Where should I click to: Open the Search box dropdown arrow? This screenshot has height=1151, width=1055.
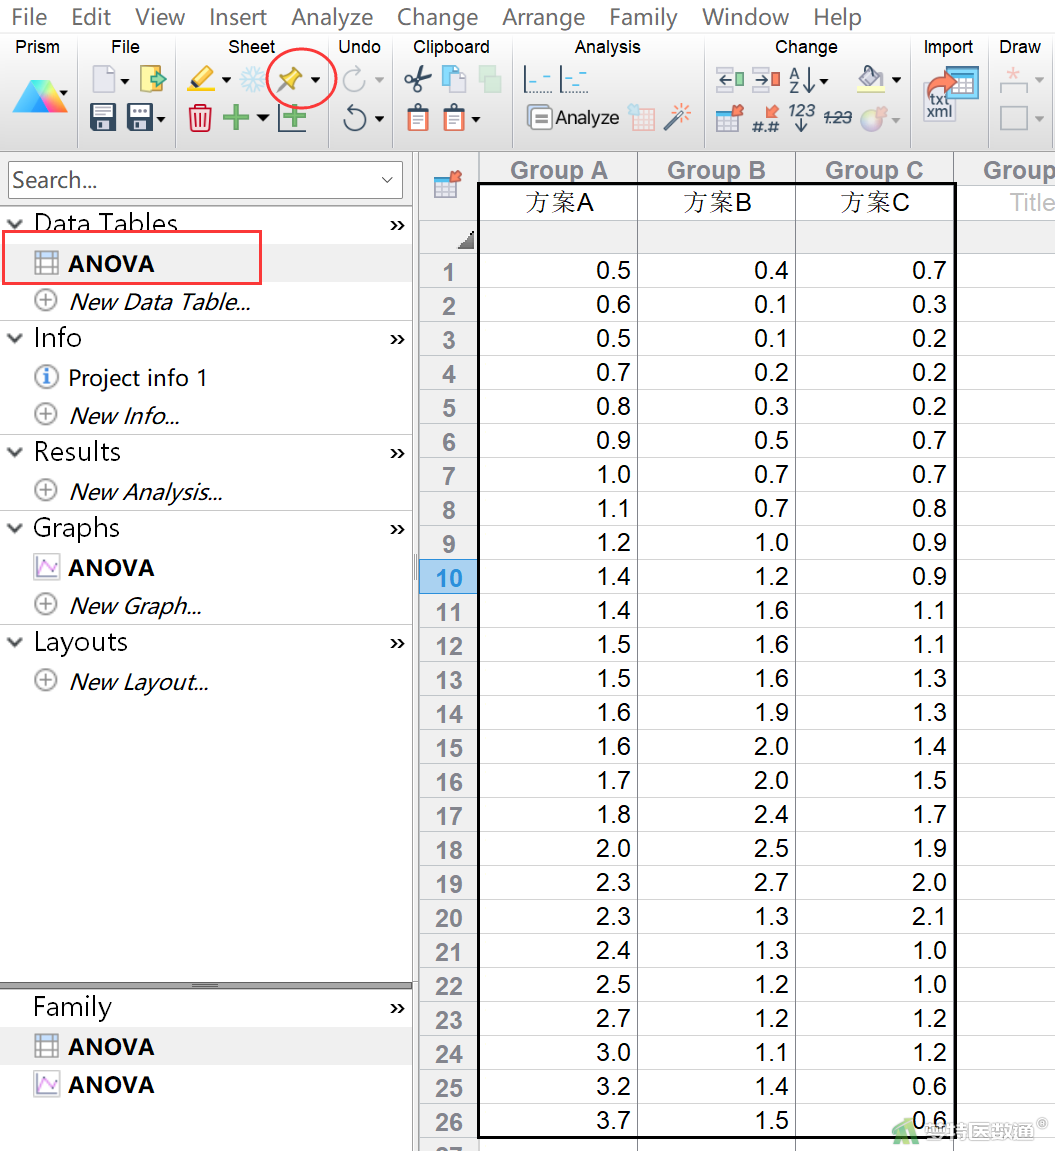click(387, 180)
